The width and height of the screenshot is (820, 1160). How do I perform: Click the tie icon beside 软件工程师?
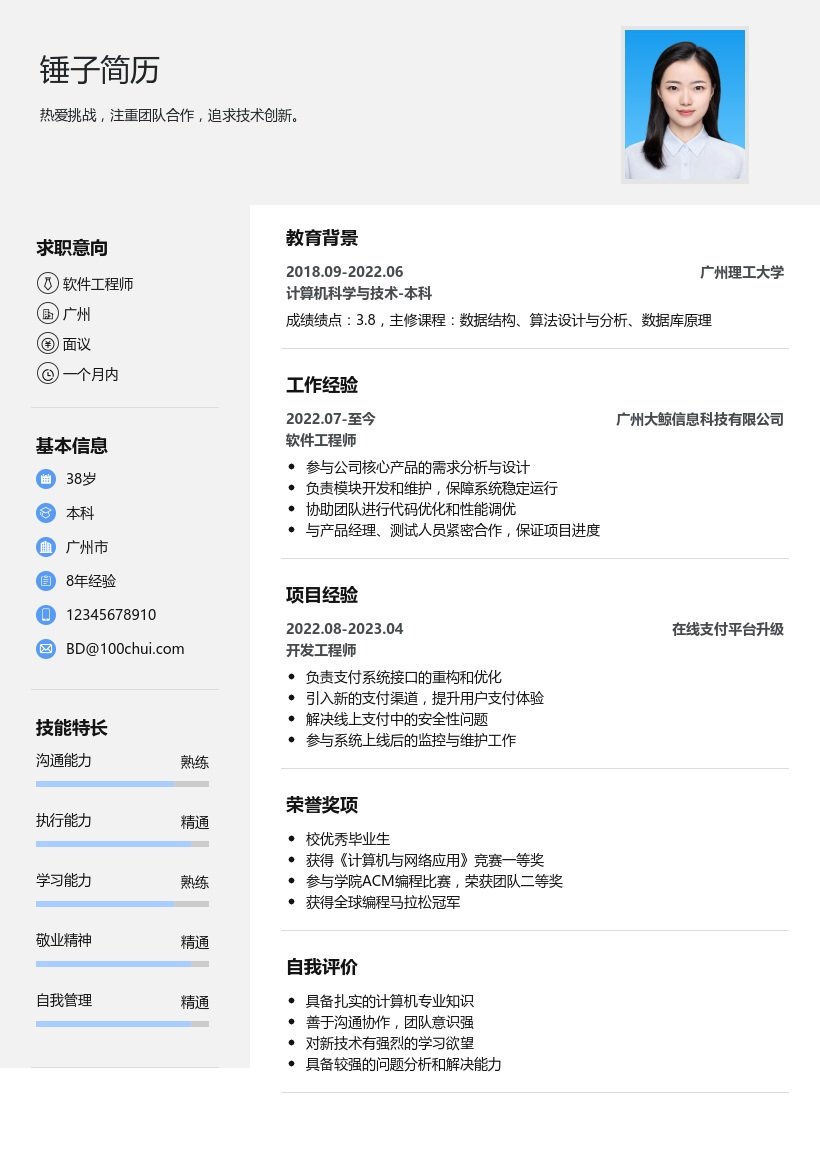(47, 284)
